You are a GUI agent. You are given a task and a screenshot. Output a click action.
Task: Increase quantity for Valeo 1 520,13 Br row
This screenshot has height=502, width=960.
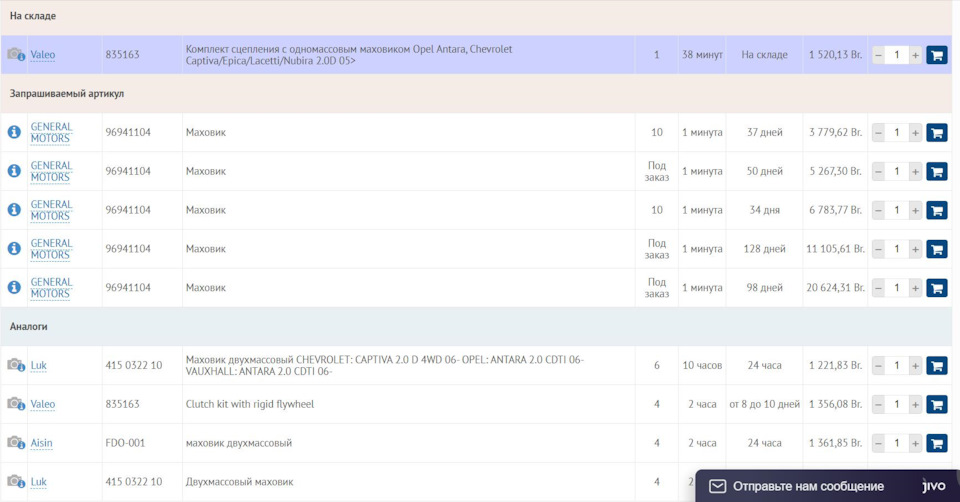pyautogui.click(x=915, y=55)
